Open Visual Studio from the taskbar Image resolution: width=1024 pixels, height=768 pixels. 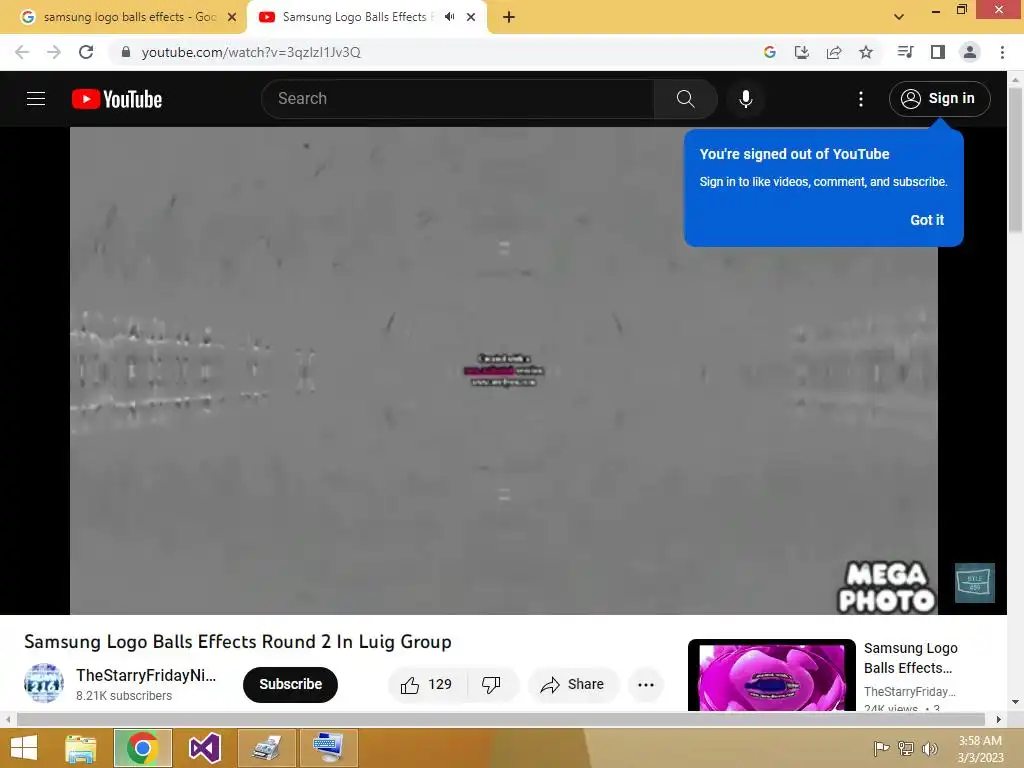pyautogui.click(x=204, y=748)
